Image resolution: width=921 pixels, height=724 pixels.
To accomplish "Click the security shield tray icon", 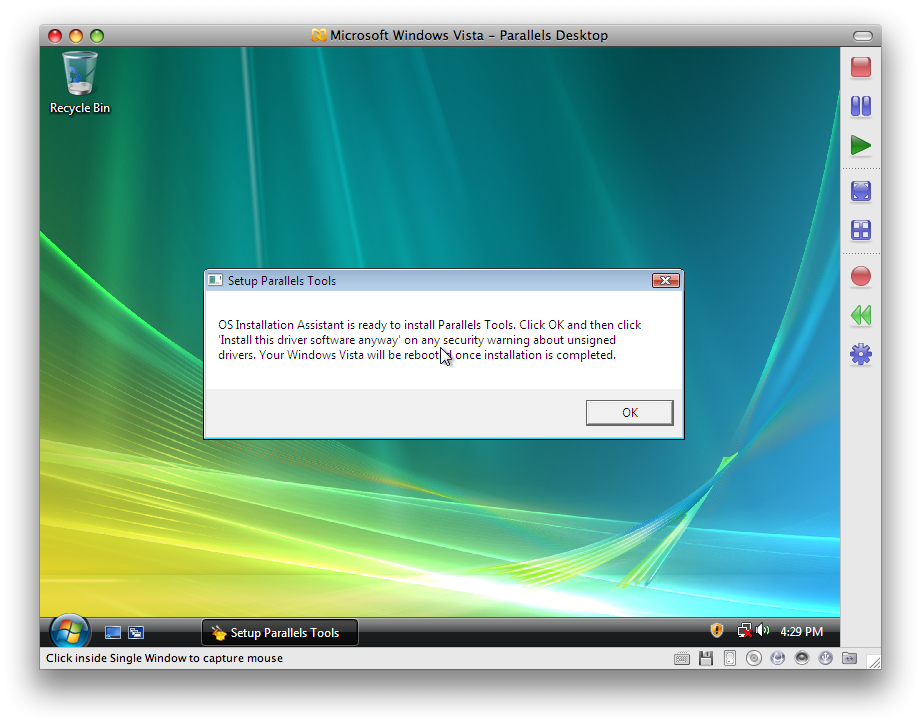I will click(x=717, y=631).
